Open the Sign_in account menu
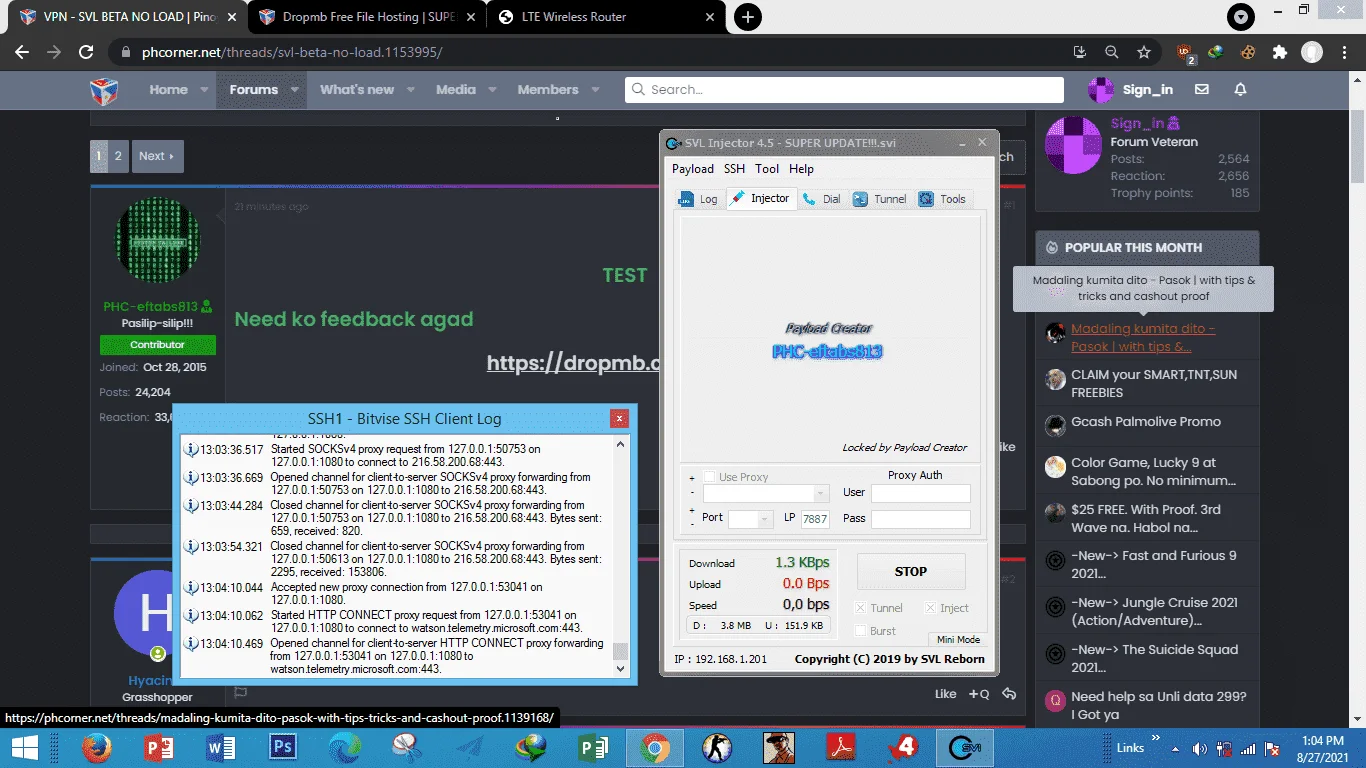The image size is (1366, 768). click(1131, 89)
